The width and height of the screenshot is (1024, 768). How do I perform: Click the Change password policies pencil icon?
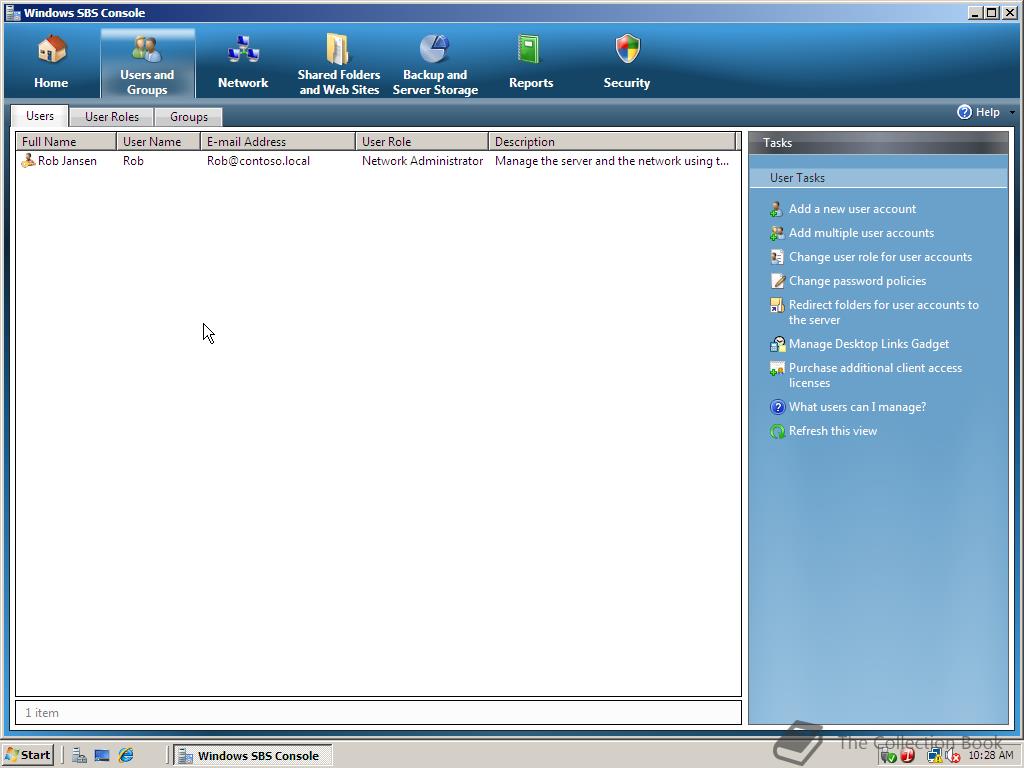pos(776,281)
